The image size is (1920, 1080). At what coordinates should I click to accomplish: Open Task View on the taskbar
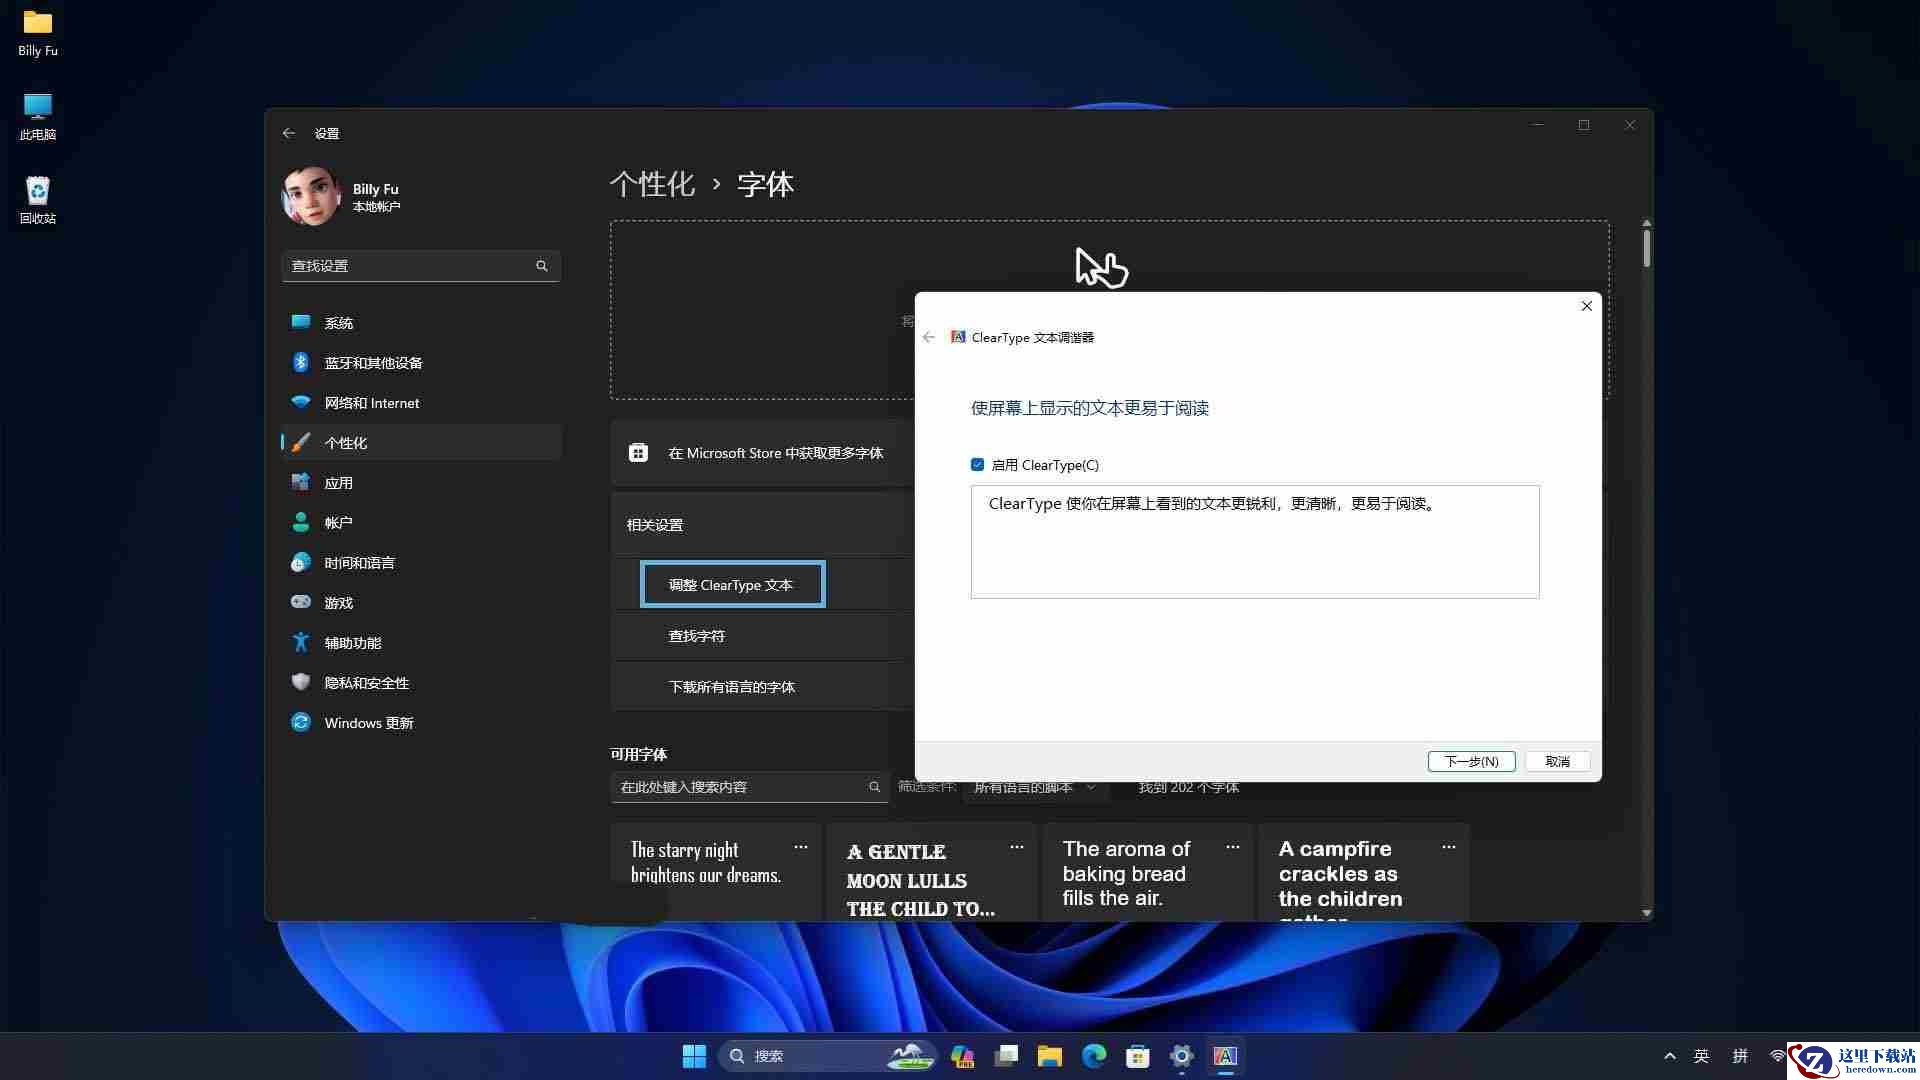1006,1056
